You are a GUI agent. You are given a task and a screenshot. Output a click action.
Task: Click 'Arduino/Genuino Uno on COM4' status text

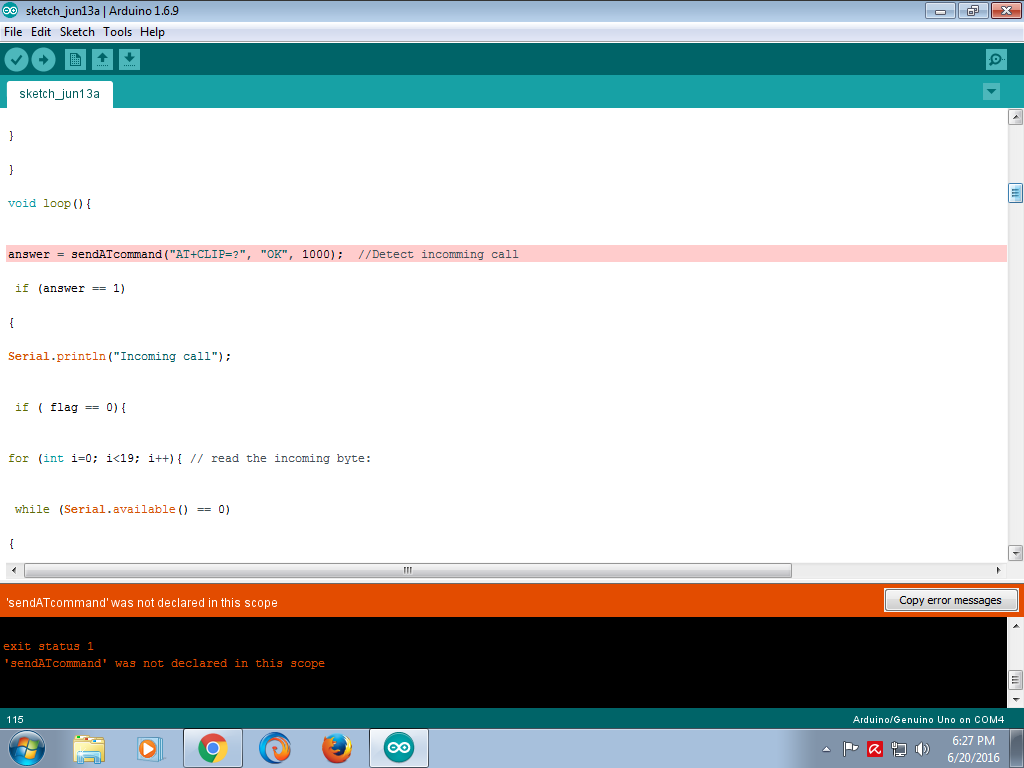[x=928, y=719]
